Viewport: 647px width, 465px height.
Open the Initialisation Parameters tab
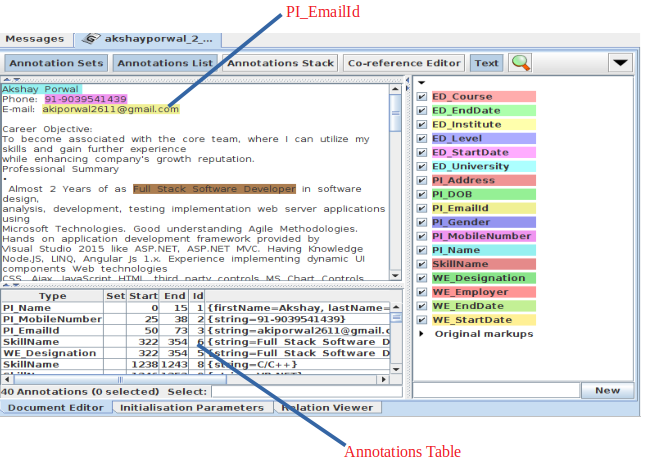click(193, 408)
